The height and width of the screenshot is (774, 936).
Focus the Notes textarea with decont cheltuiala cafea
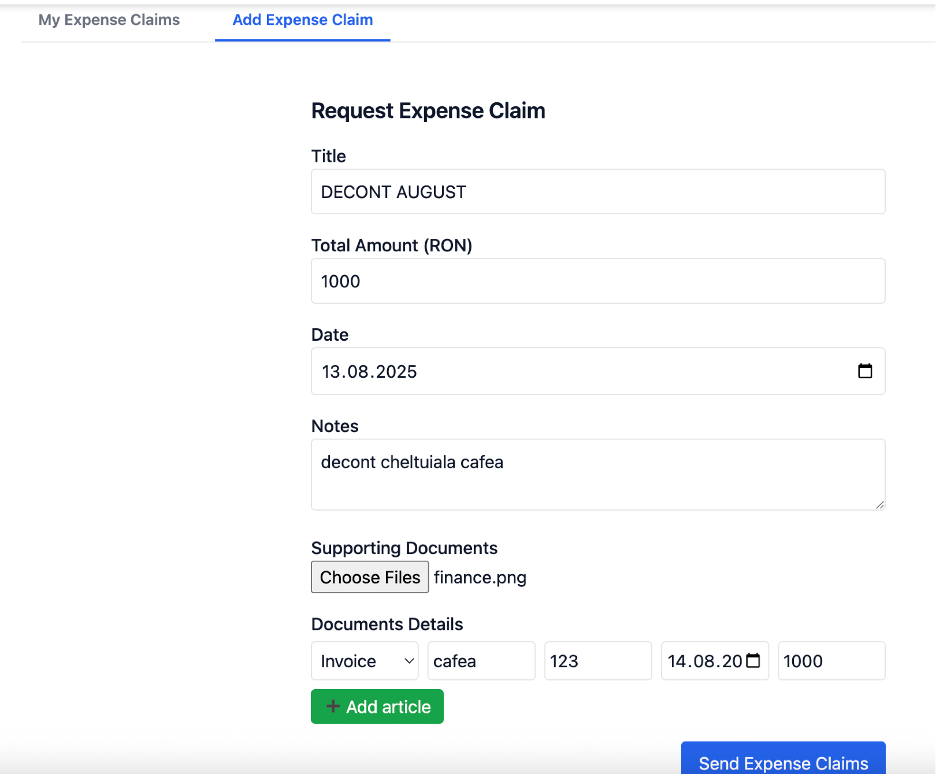597,474
